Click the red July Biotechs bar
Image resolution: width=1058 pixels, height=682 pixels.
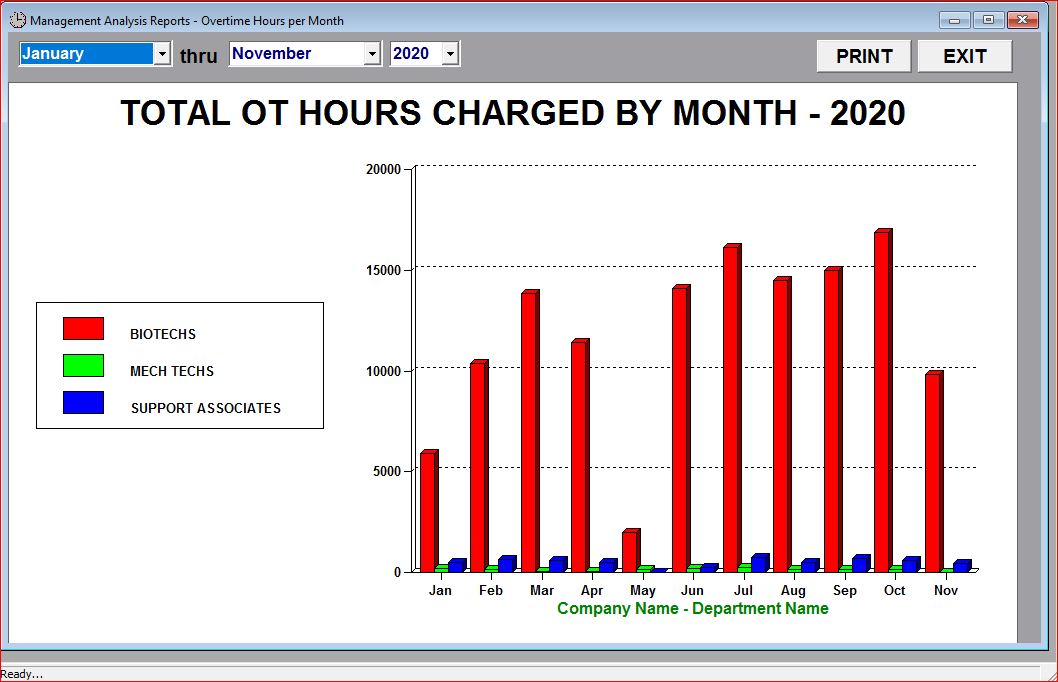click(731, 408)
